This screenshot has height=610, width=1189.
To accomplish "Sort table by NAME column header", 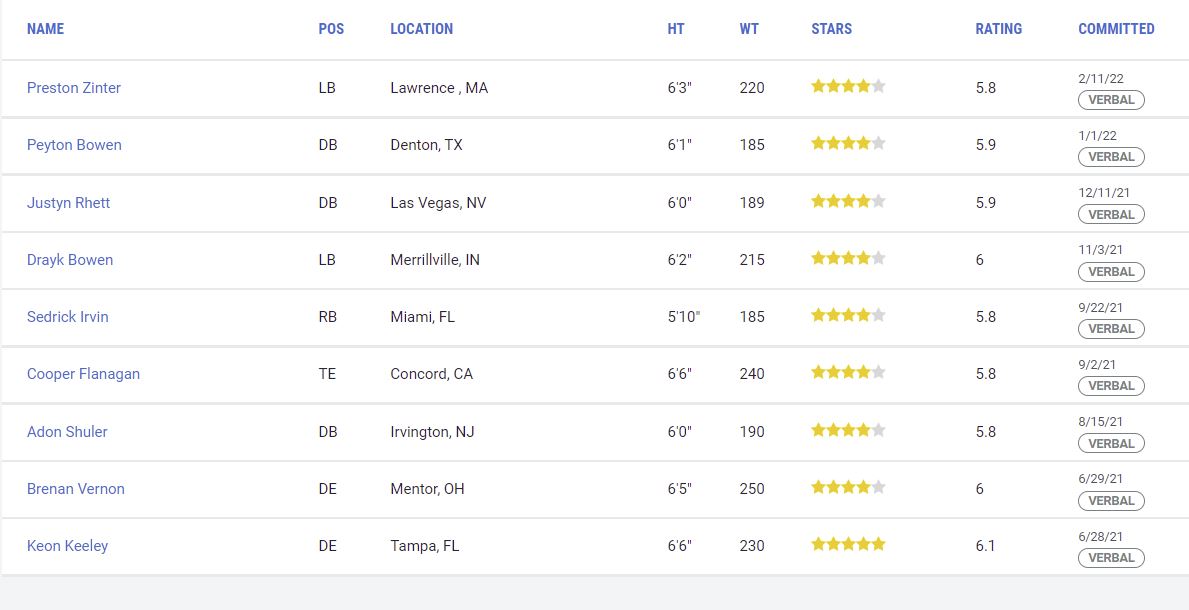I will click(x=45, y=29).
